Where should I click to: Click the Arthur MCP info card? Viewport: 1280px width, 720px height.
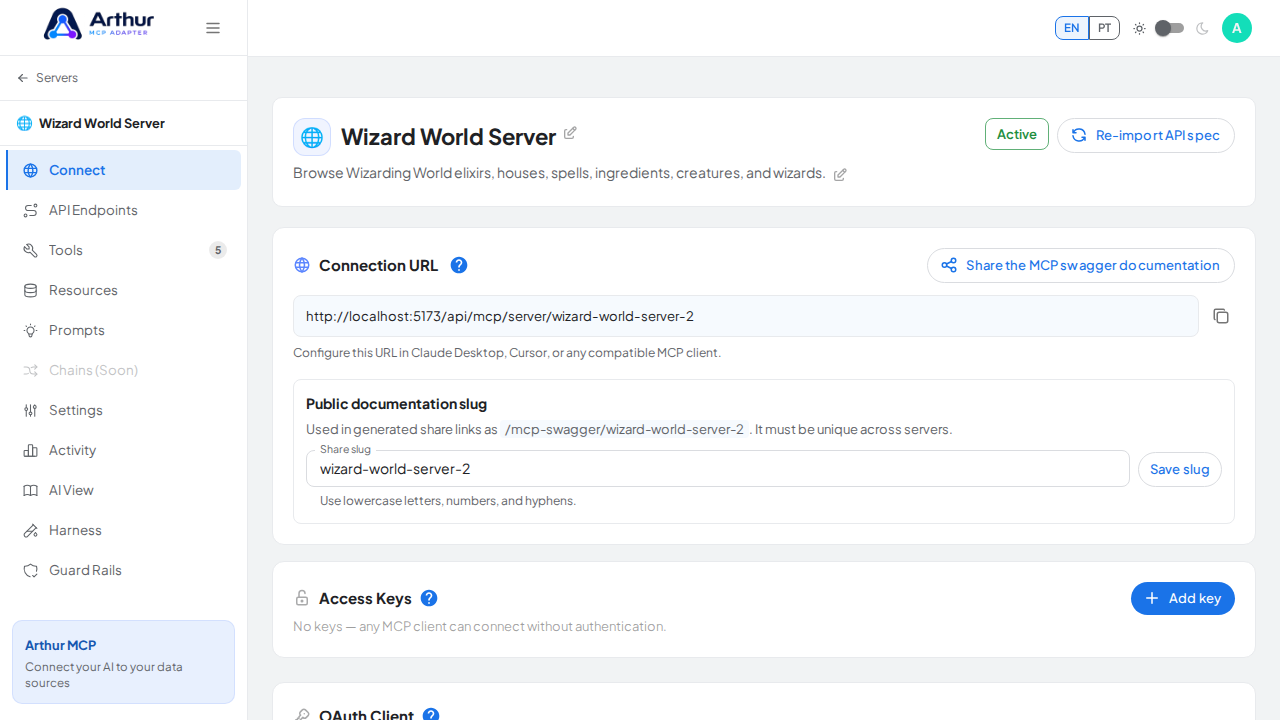pos(123,662)
